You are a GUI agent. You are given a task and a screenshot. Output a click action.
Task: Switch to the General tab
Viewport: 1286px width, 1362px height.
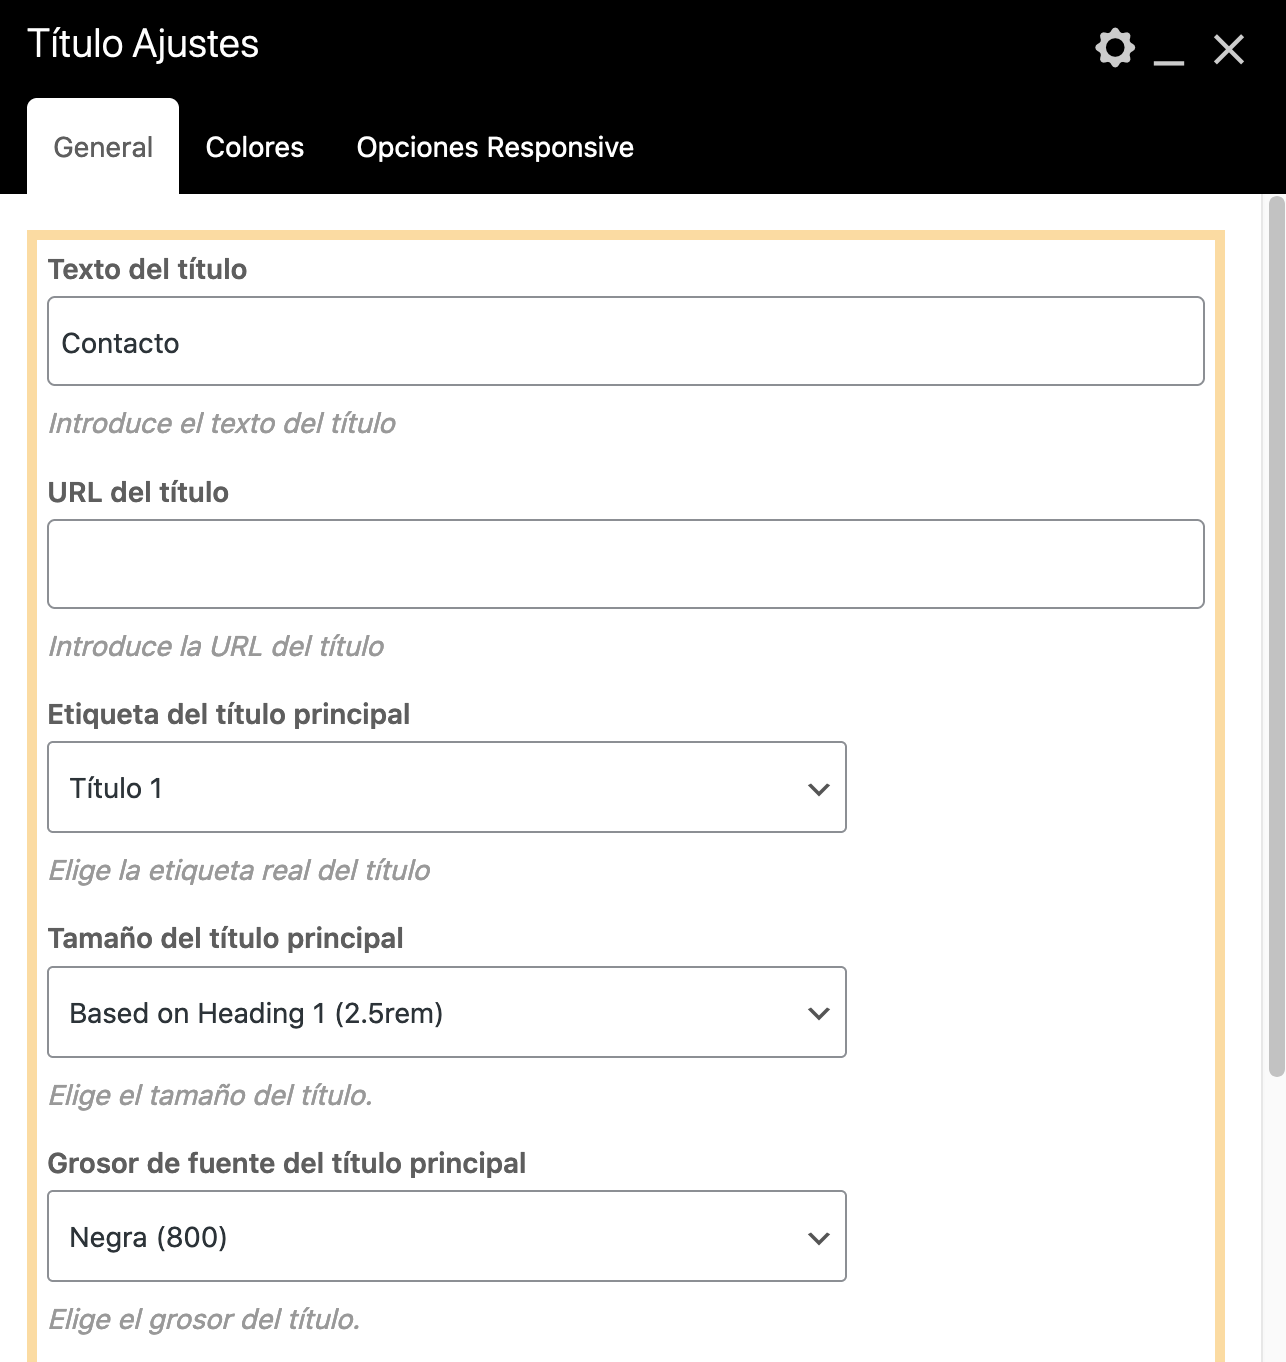point(103,147)
